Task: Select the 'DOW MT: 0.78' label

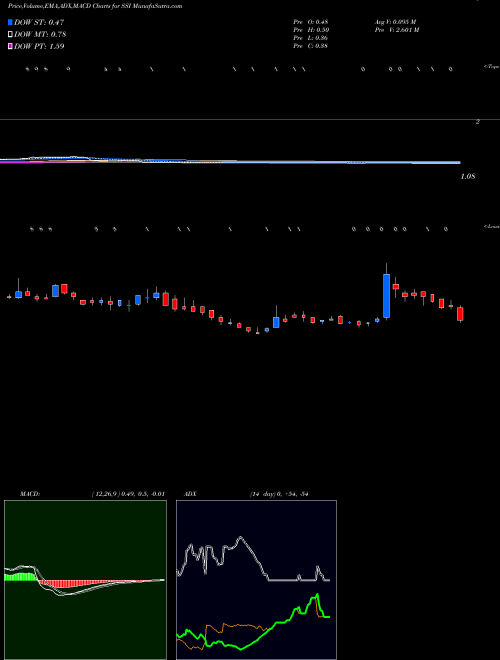Action: coord(40,34)
